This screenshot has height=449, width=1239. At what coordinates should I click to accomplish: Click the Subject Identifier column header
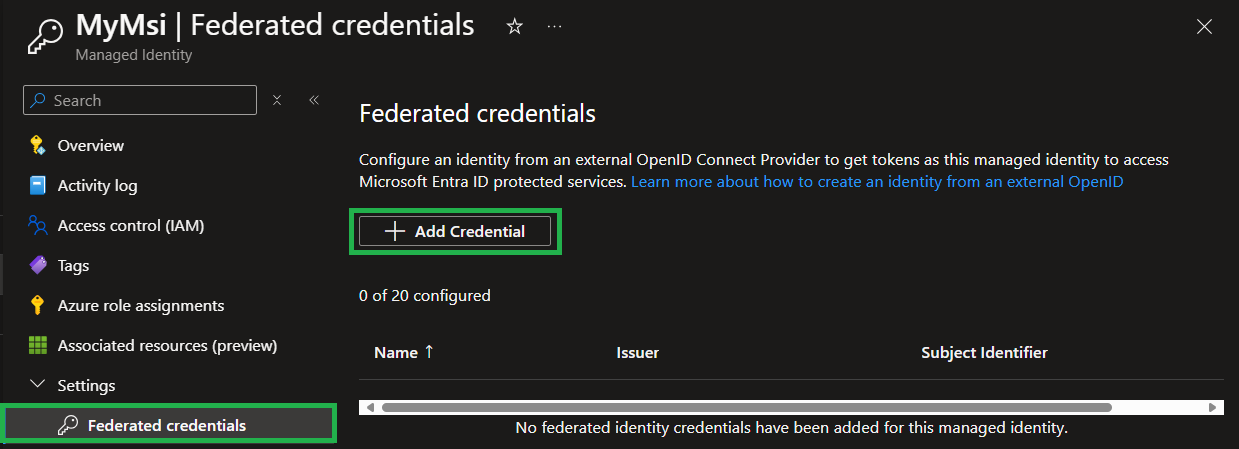point(985,352)
